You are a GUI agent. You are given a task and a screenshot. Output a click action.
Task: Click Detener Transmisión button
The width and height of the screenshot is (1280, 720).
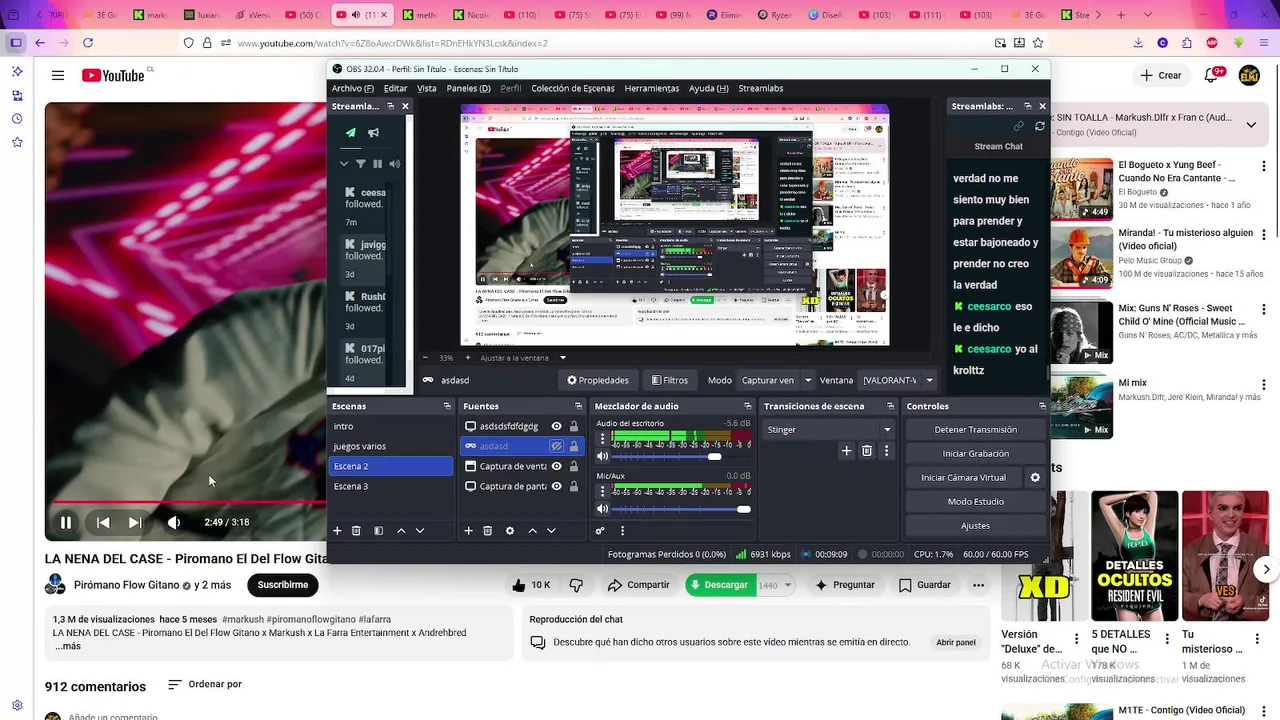975,430
